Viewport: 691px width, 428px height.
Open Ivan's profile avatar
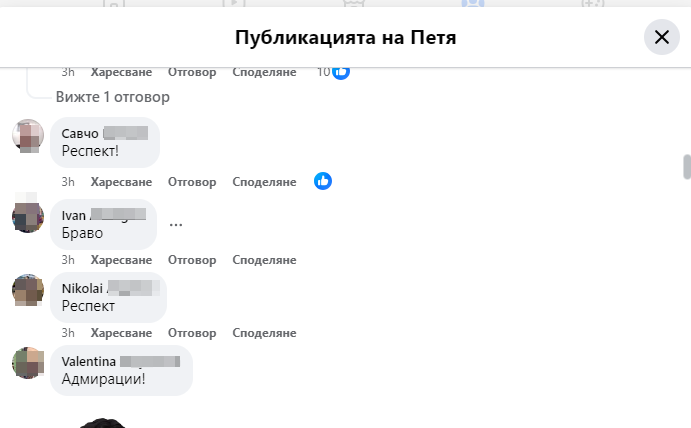[x=28, y=216]
